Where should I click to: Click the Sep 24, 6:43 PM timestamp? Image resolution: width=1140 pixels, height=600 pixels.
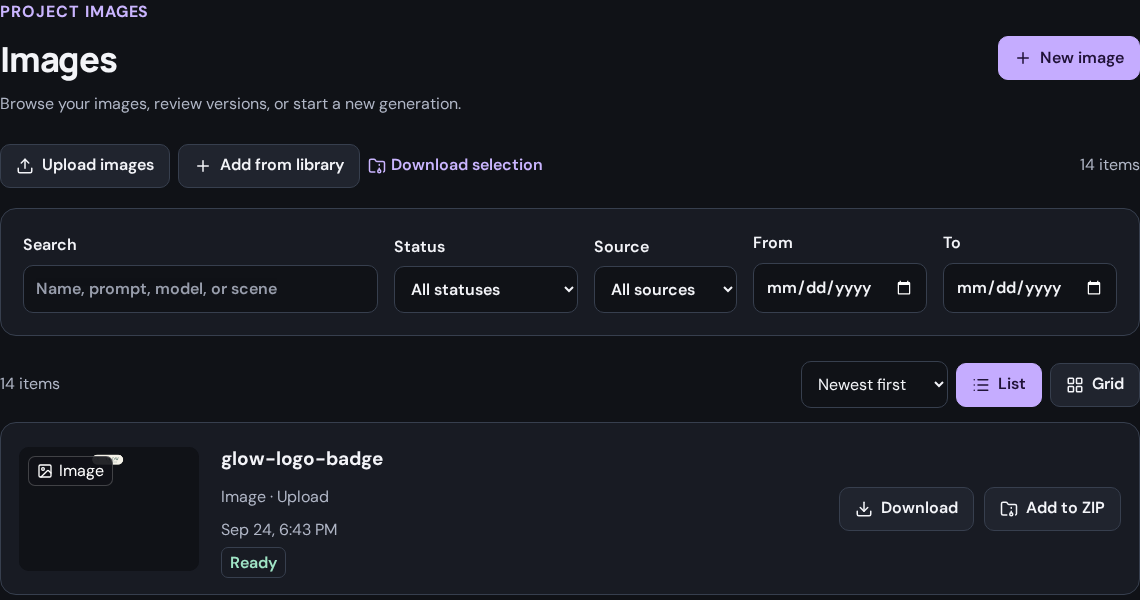click(x=279, y=529)
